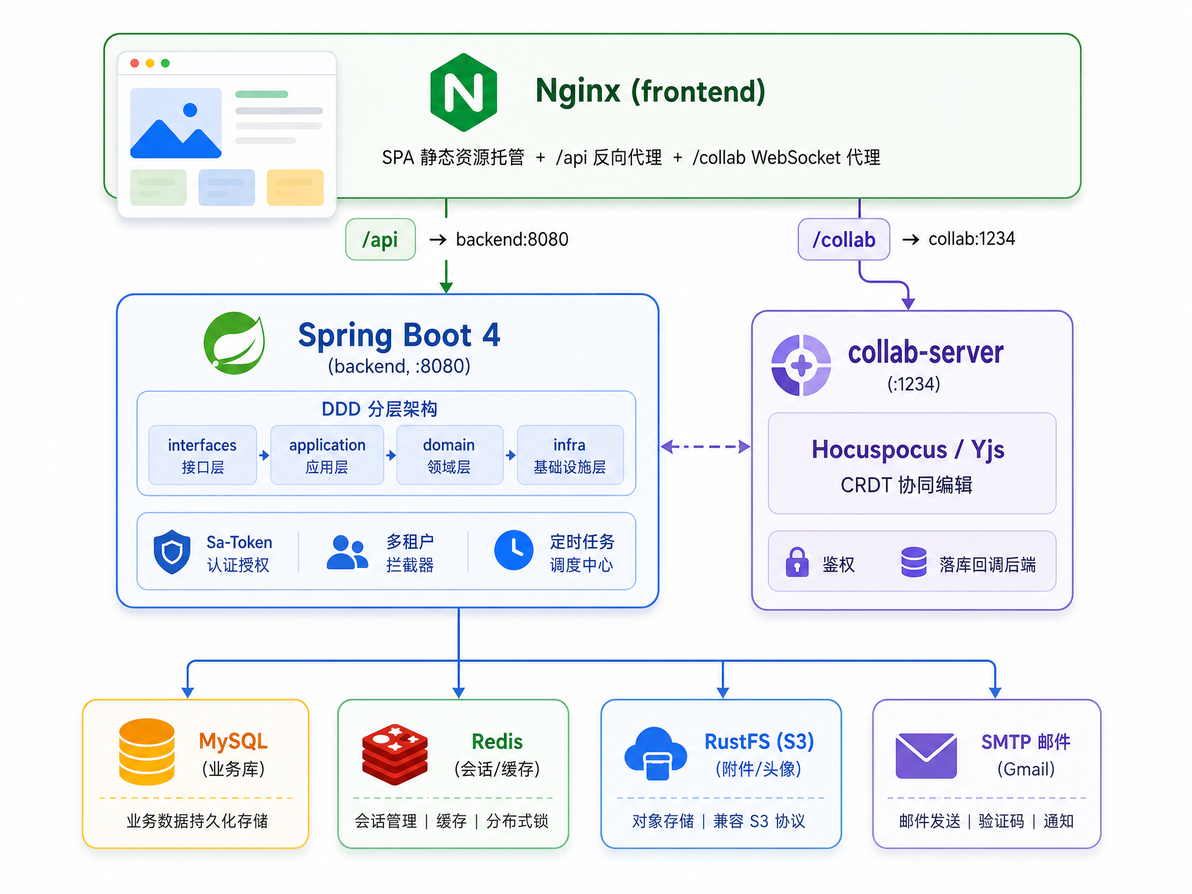The height and width of the screenshot is (894, 1192).
Task: Click the 'CRDT 协同编辑' text
Action: click(x=906, y=485)
